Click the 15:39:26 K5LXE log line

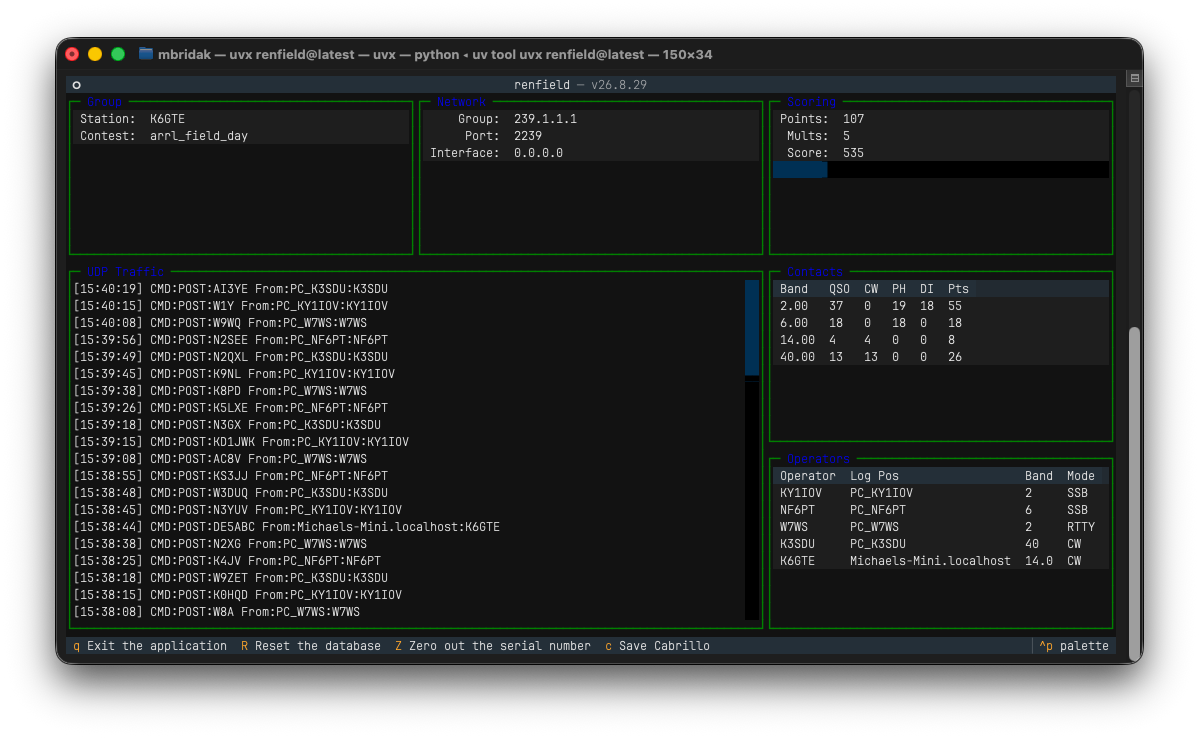click(231, 408)
